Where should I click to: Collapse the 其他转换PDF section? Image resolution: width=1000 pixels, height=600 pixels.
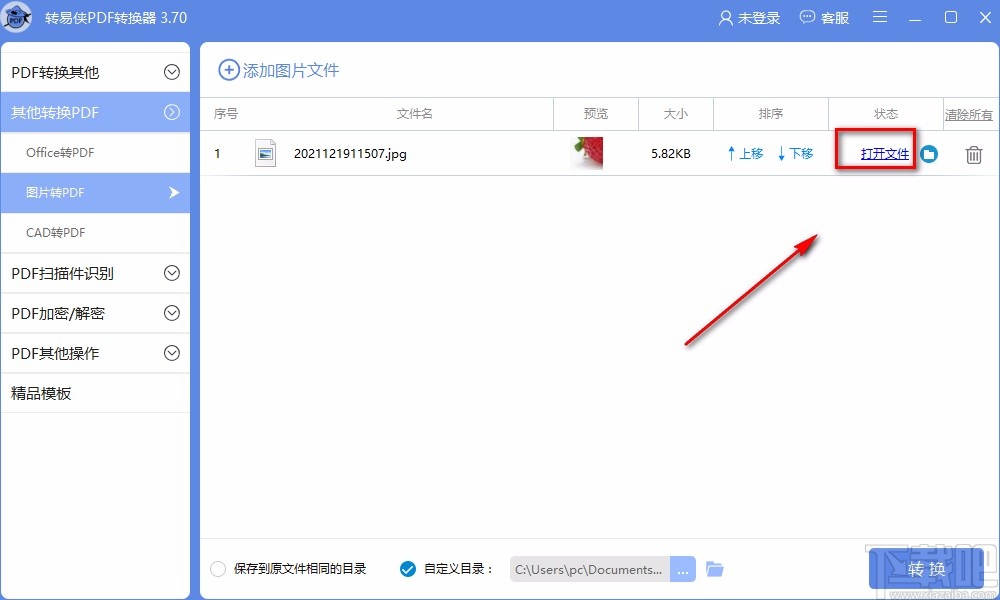pos(95,112)
